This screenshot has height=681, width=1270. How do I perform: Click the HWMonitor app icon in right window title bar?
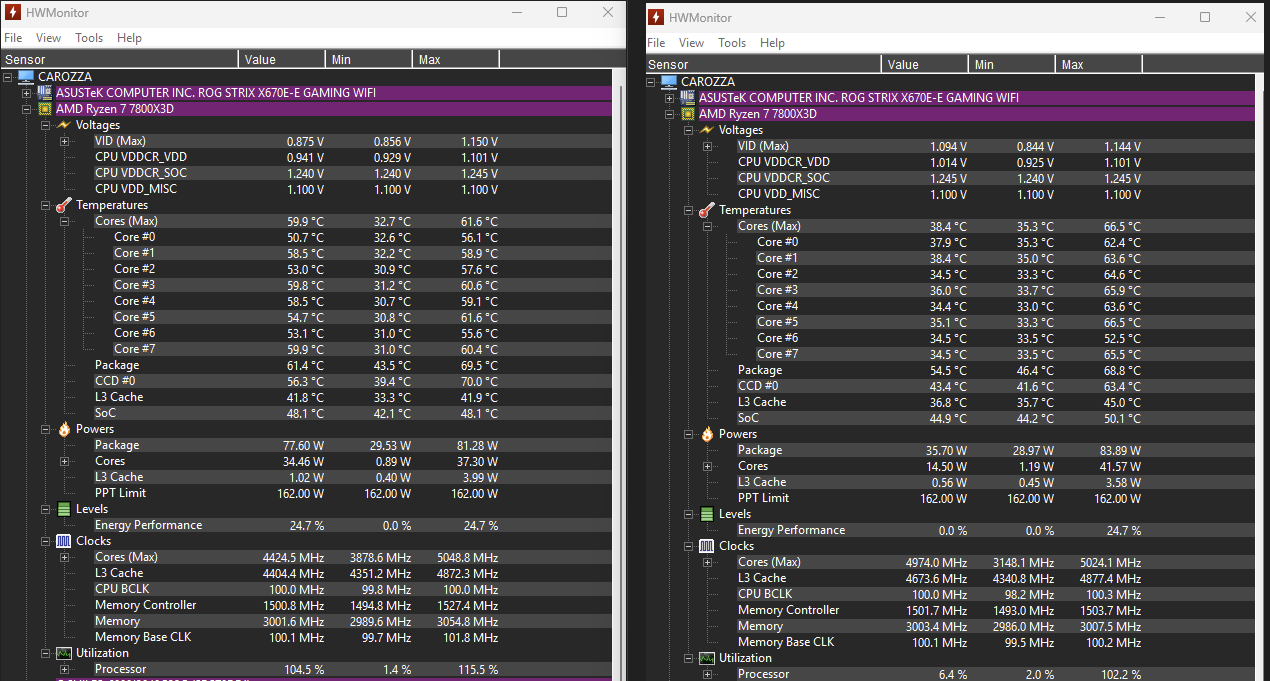(x=656, y=17)
